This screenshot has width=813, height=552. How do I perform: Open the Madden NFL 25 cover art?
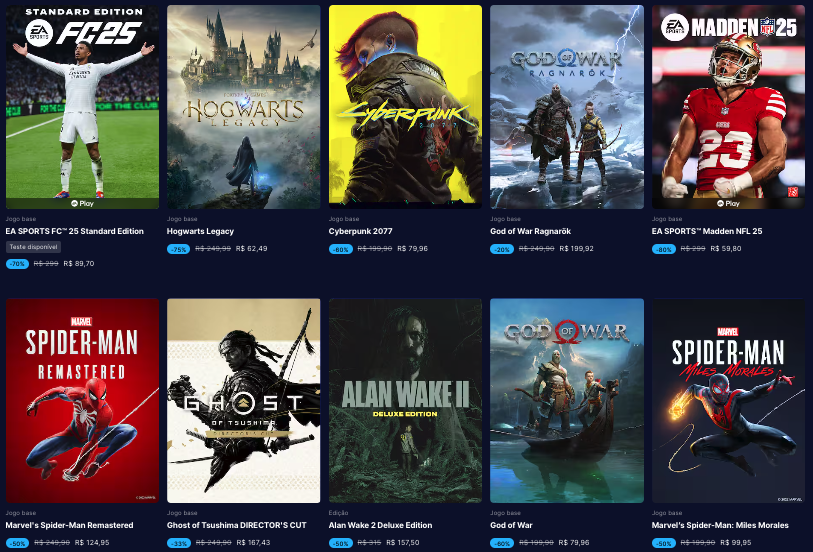pos(728,107)
